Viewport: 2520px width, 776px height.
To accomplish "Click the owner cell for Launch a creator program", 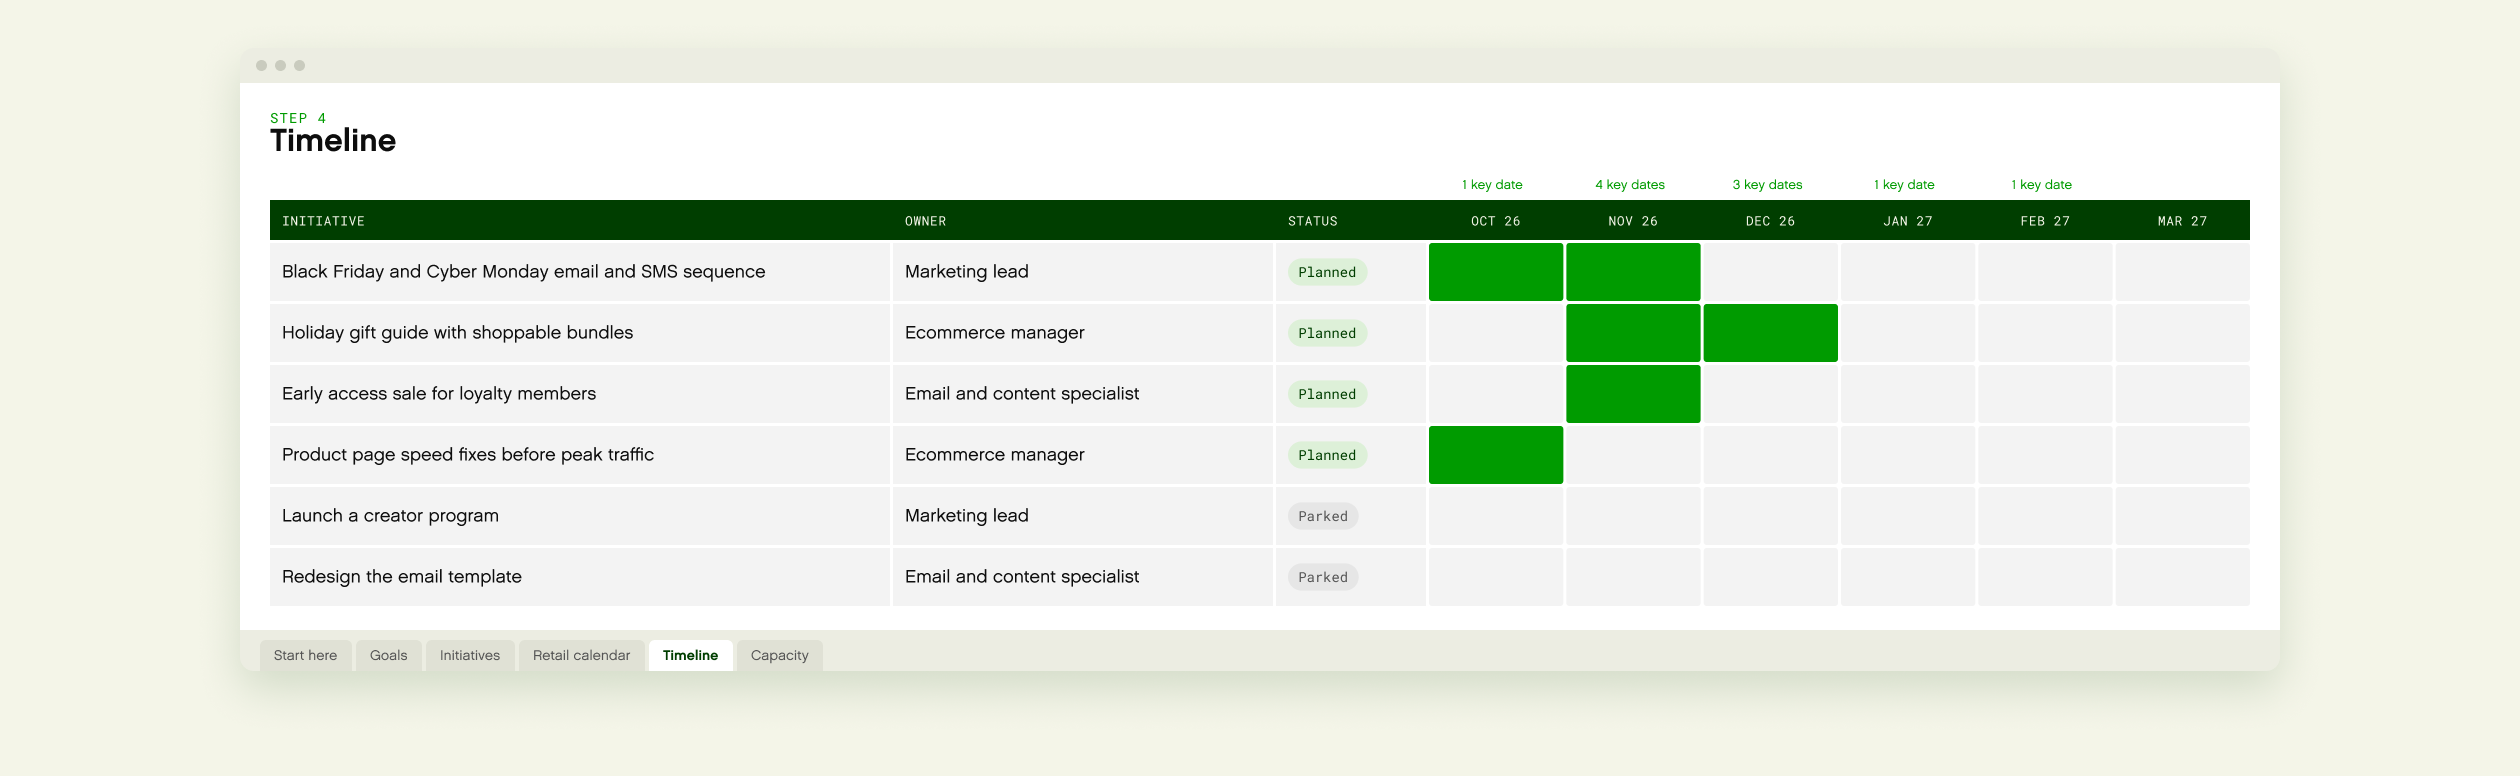I will tap(1083, 516).
